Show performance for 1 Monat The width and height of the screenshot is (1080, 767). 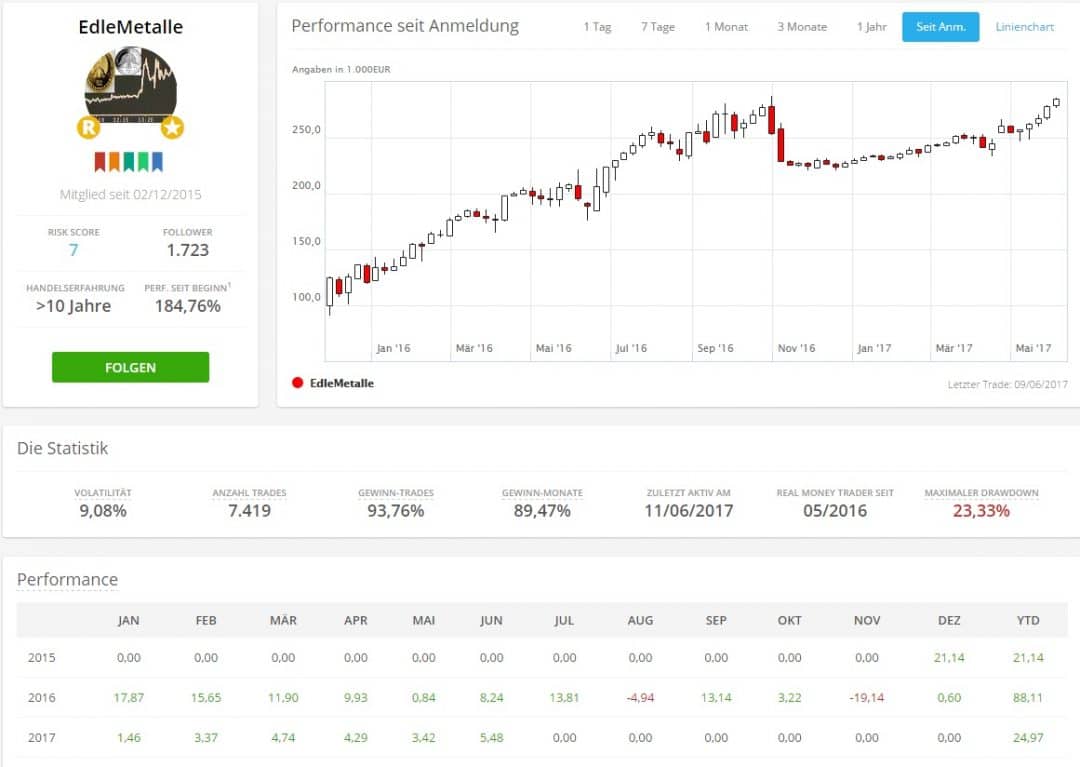click(x=726, y=27)
